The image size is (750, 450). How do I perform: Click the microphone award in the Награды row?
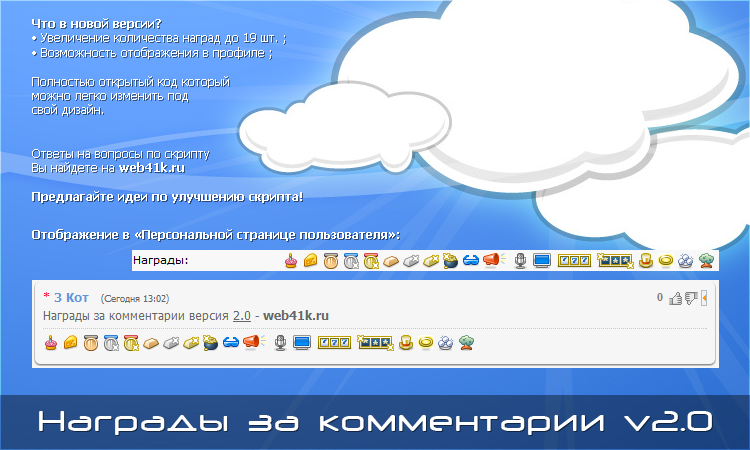click(520, 261)
